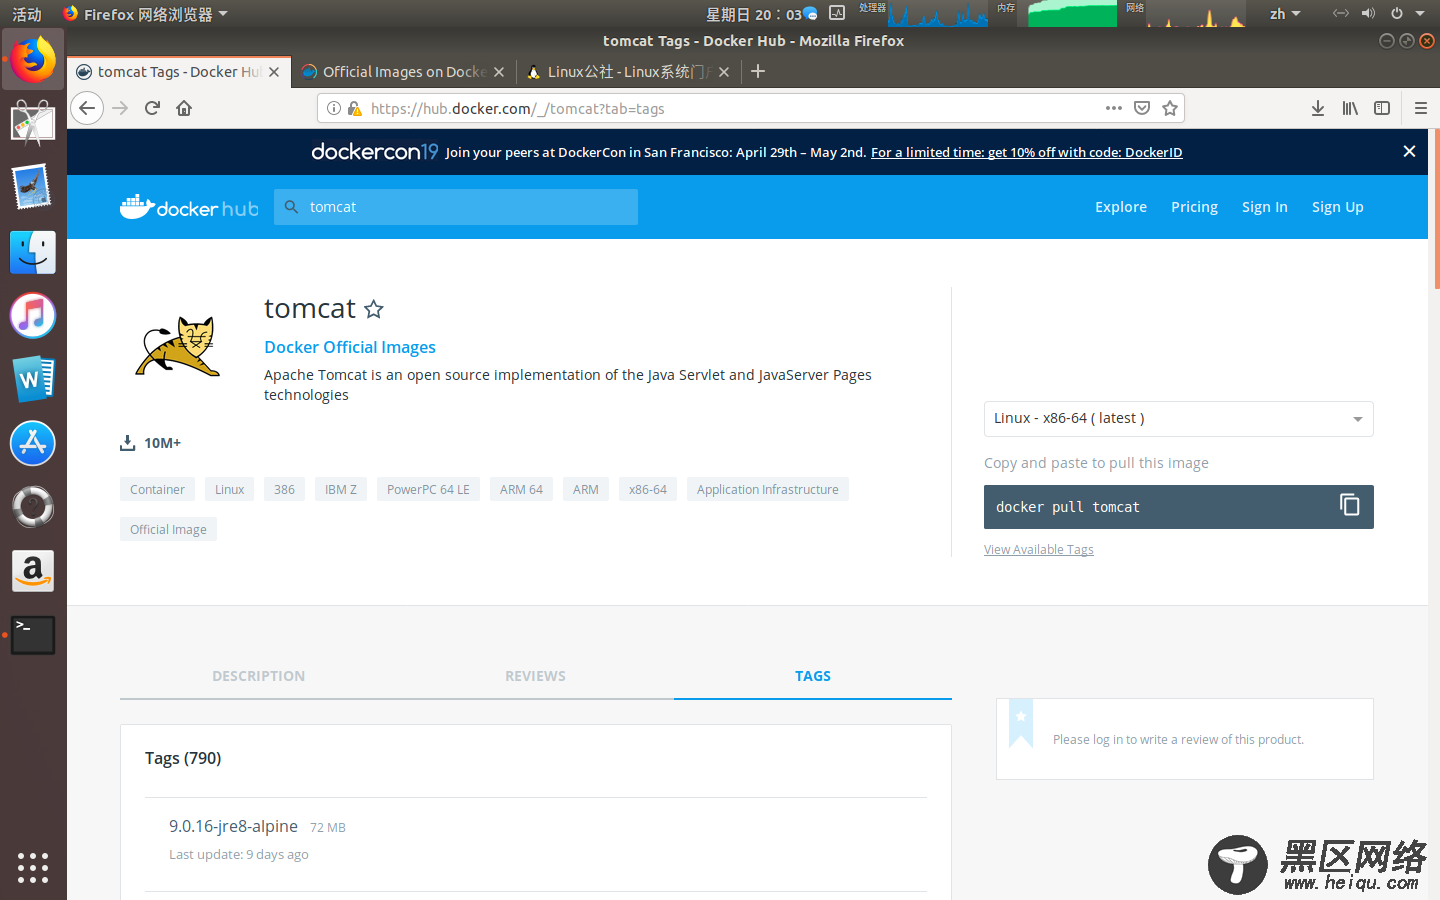Open Firefox 网络浏览器 app menu
Screen dimensions: 1440x900
click(146, 14)
